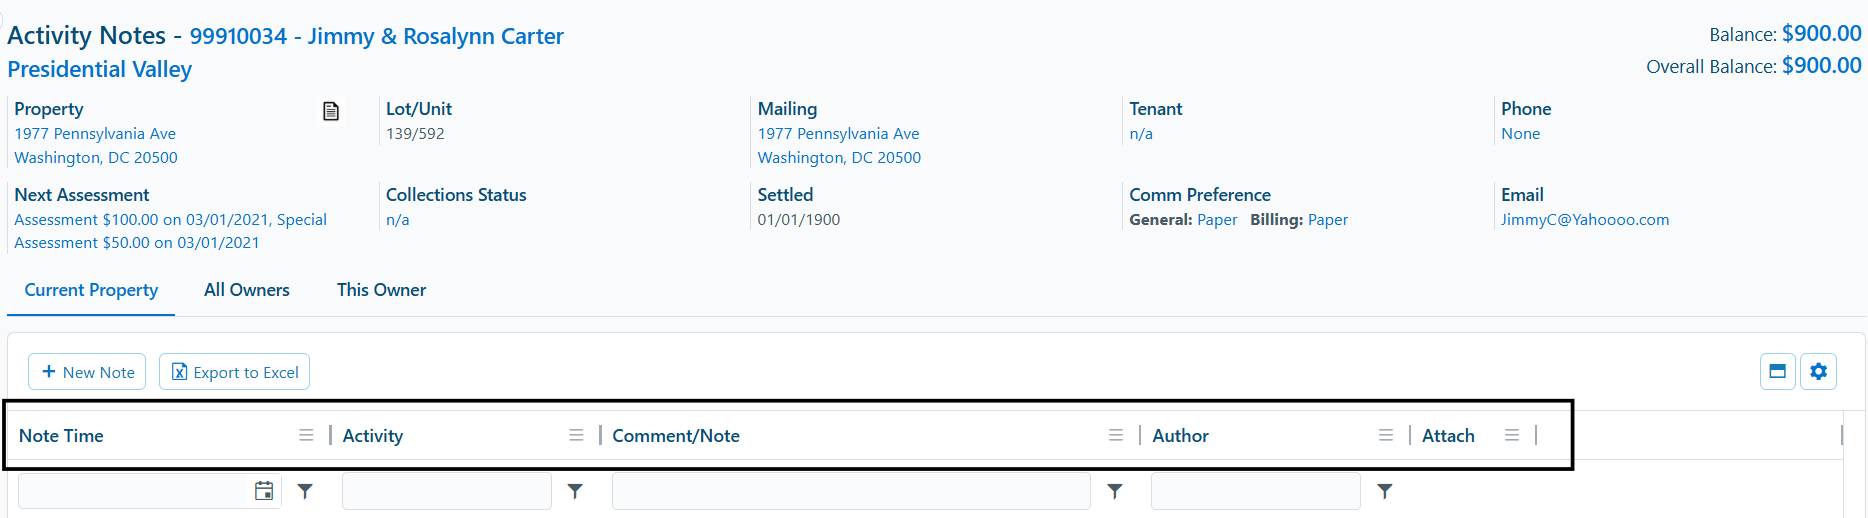Focus the Comment/Note filter text field
Image resolution: width=1868 pixels, height=518 pixels.
[x=851, y=491]
